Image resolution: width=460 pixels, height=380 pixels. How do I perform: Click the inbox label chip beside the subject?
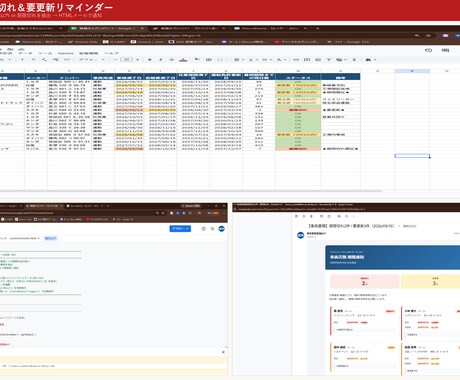[x=410, y=226]
